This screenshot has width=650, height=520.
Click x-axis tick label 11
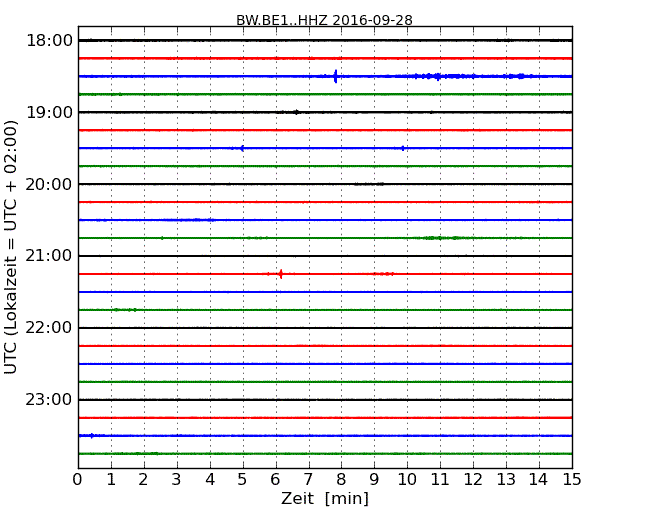[x=440, y=480]
